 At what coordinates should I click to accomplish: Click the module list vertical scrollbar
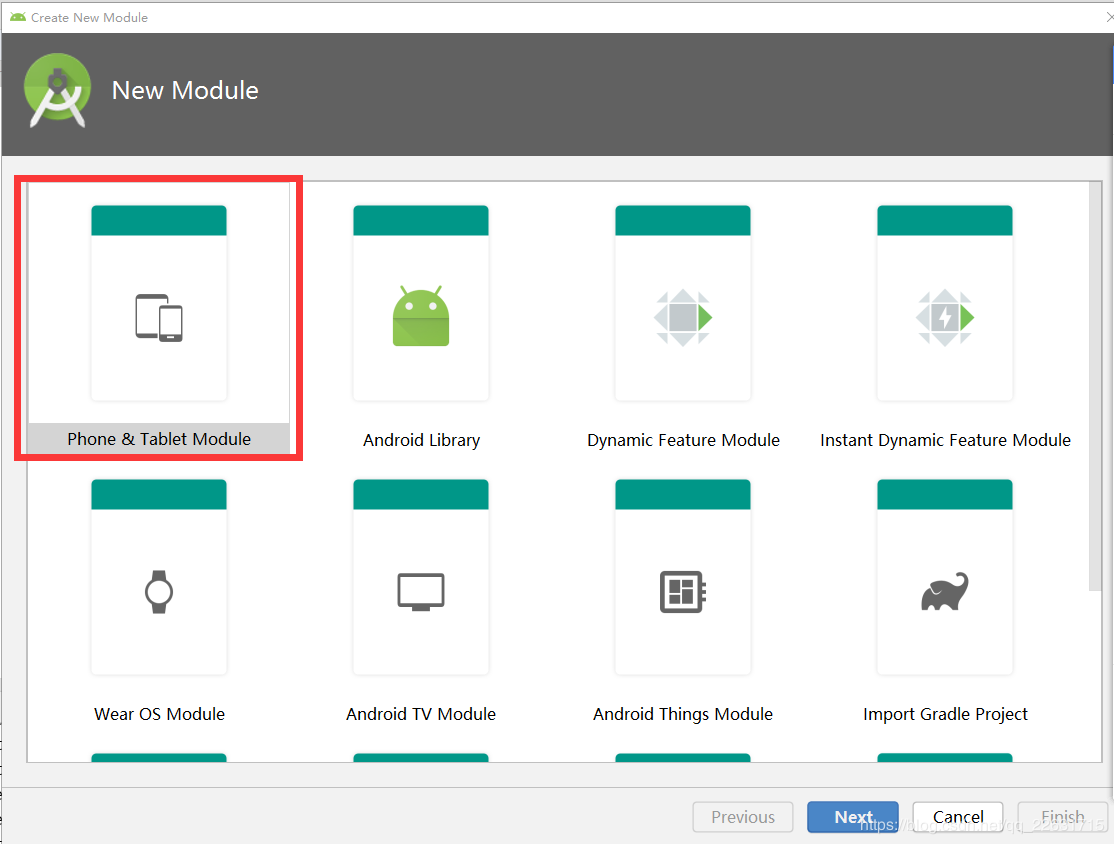click(x=1095, y=387)
